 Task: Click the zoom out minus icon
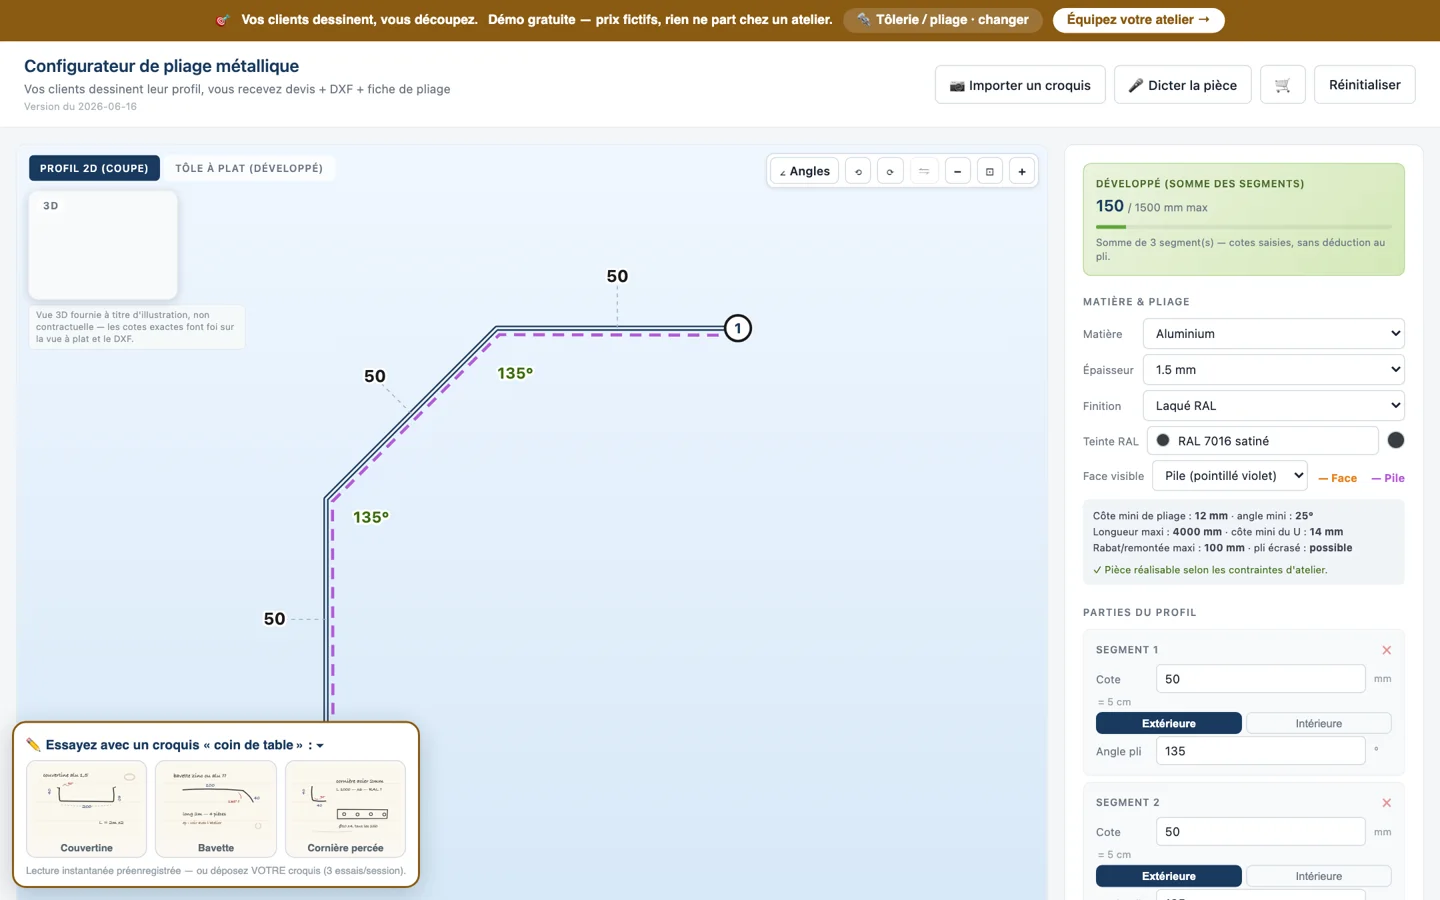point(957,171)
